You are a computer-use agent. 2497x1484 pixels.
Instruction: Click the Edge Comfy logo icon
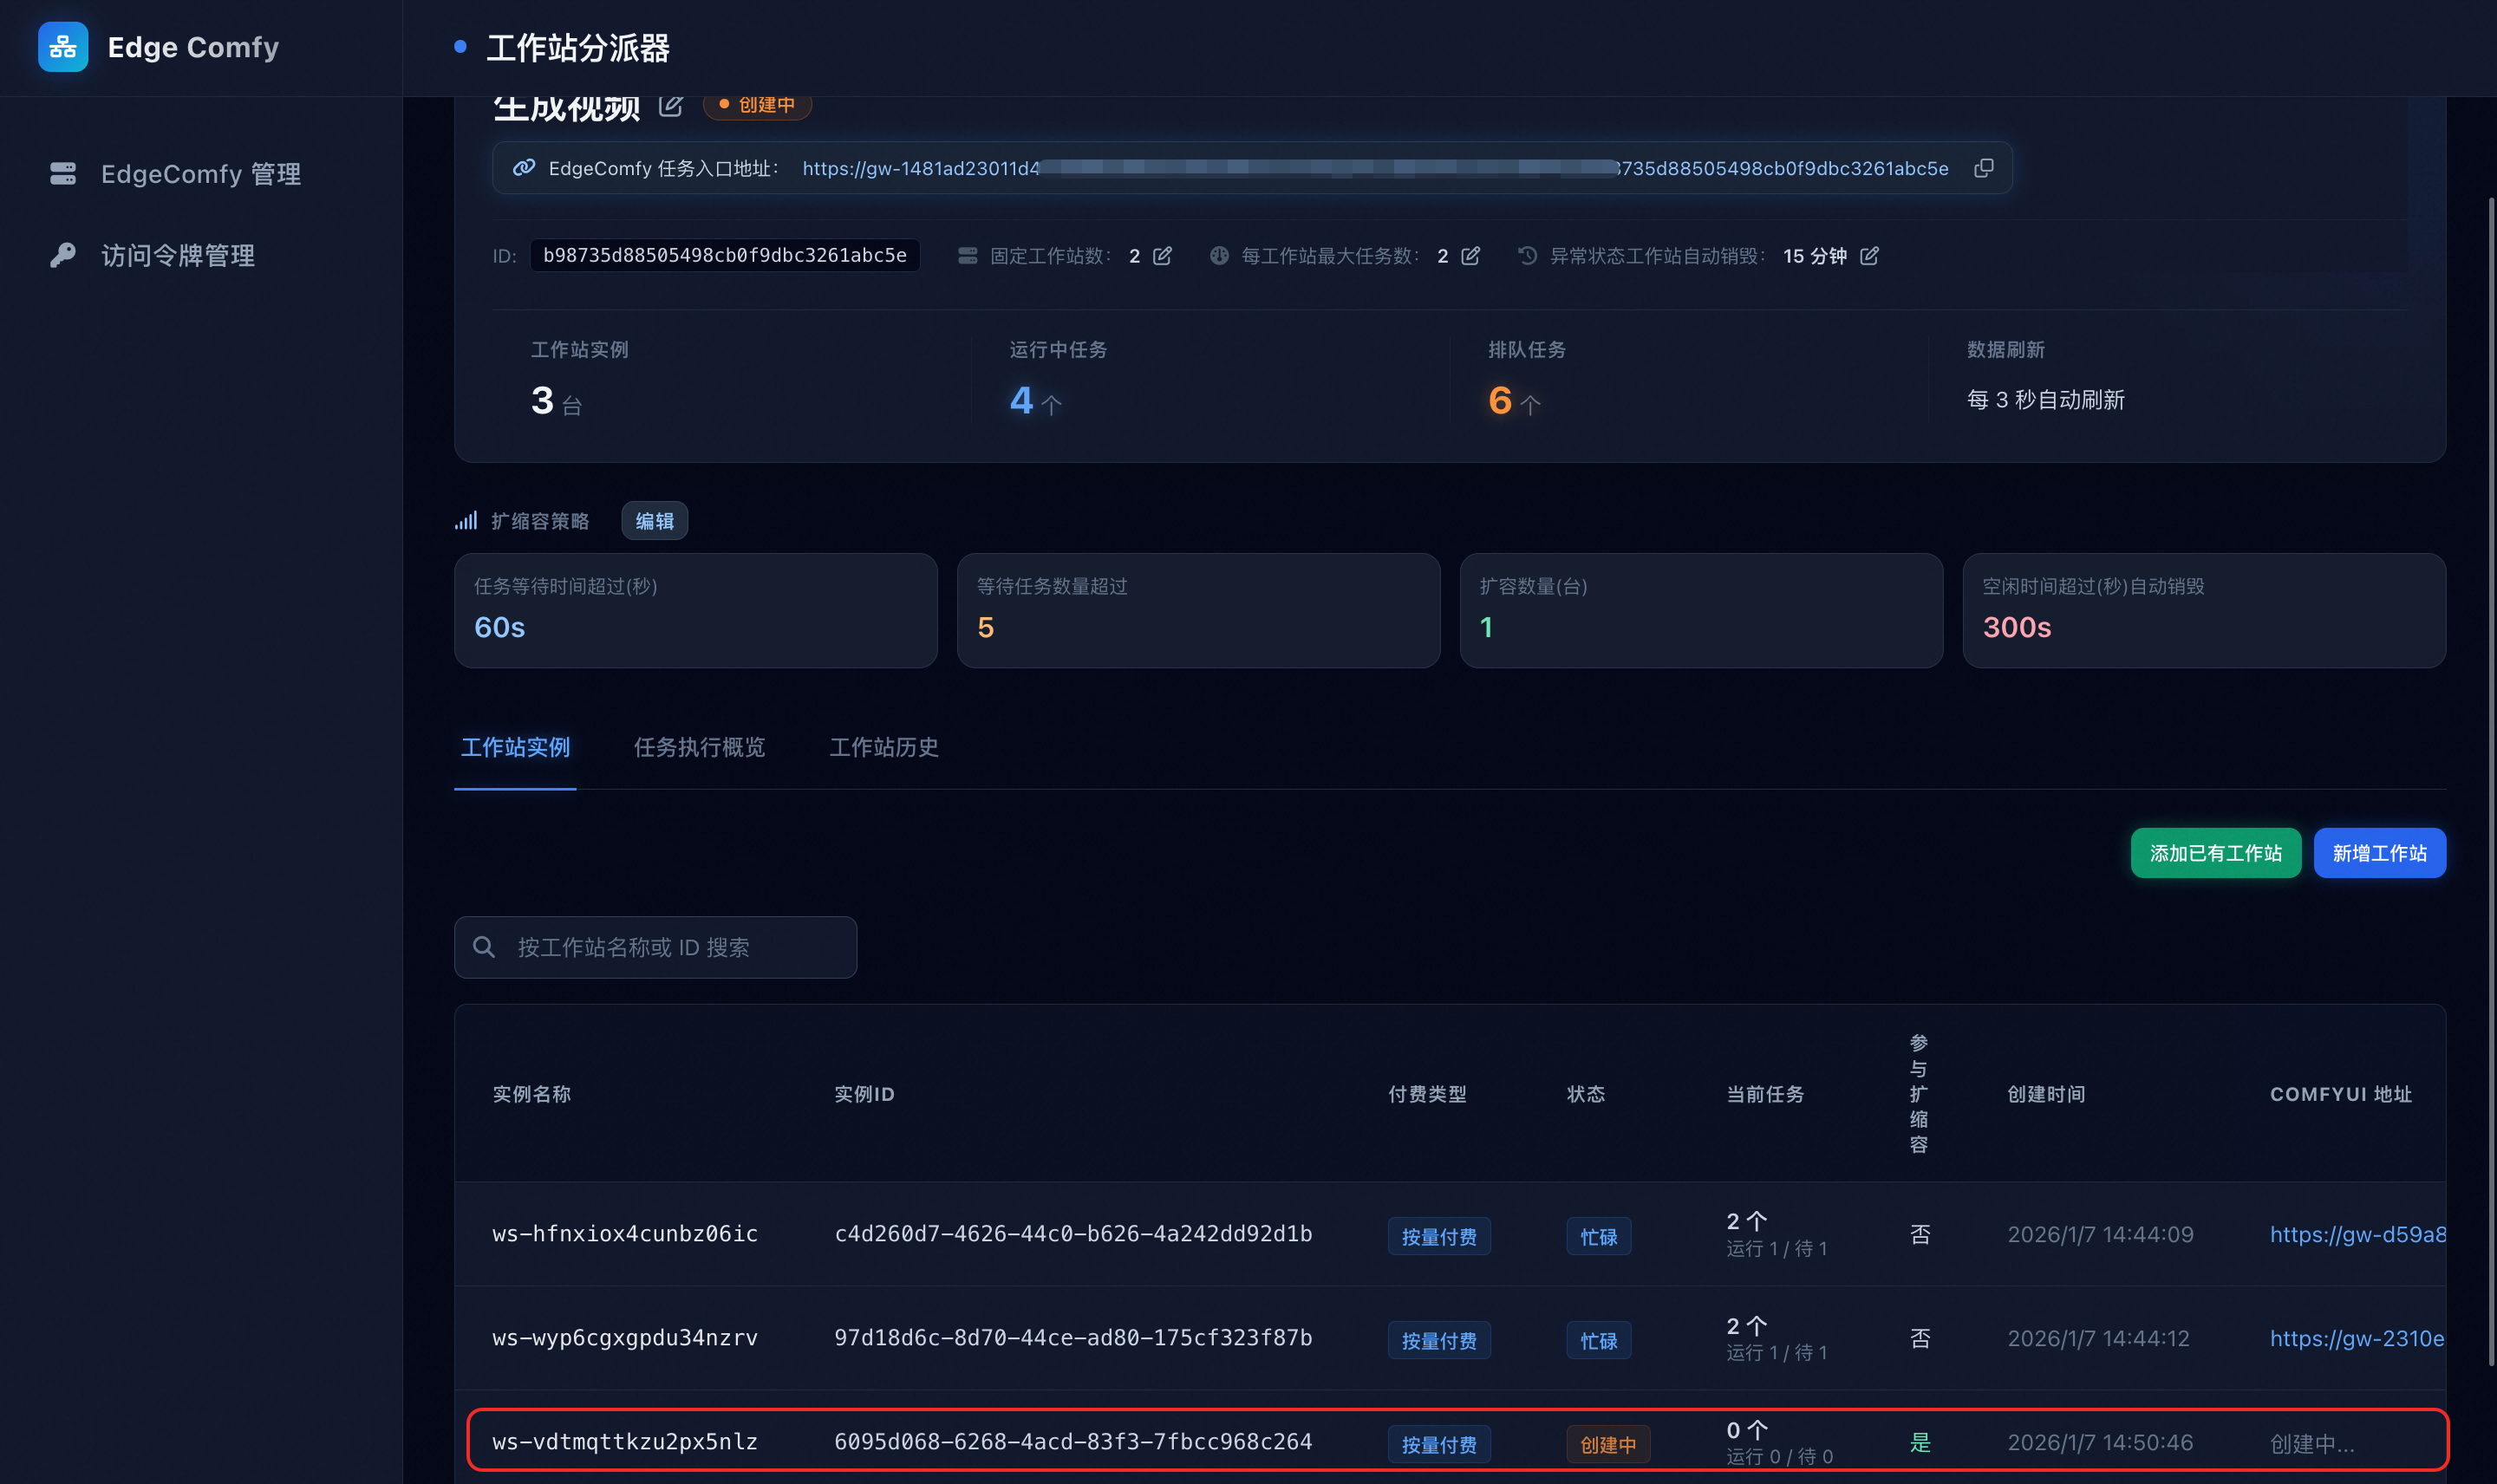point(62,47)
